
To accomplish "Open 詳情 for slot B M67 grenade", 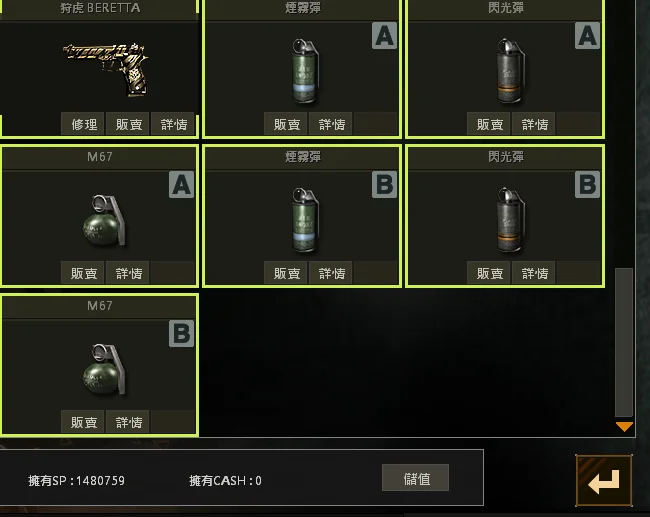I will tap(128, 422).
